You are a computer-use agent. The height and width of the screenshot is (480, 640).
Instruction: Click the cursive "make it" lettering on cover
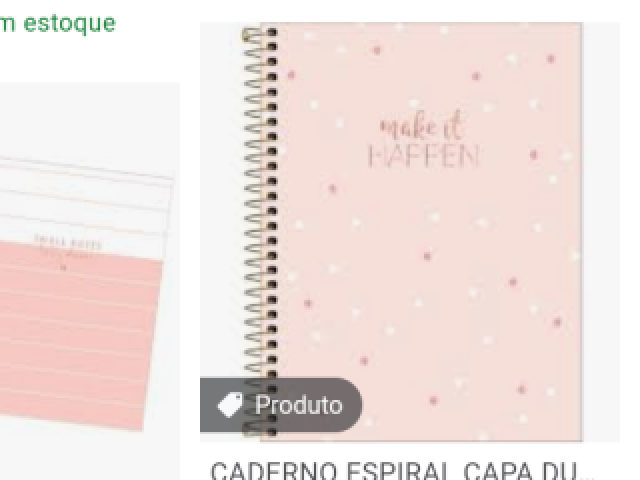click(x=422, y=125)
